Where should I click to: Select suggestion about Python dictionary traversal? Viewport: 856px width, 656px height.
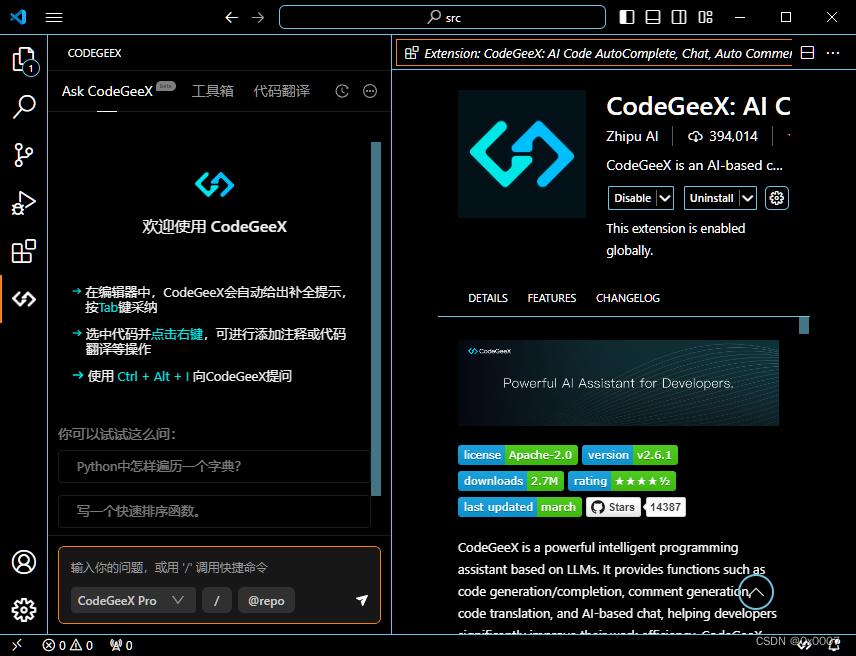click(x=215, y=467)
